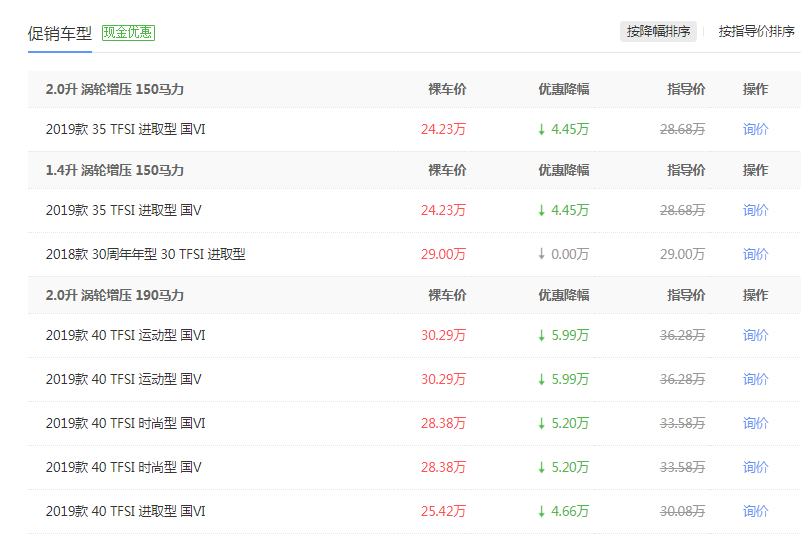
Task: Click 询价 for 2019款 35 TFSI 进取型 国VI
Action: pyautogui.click(x=756, y=129)
